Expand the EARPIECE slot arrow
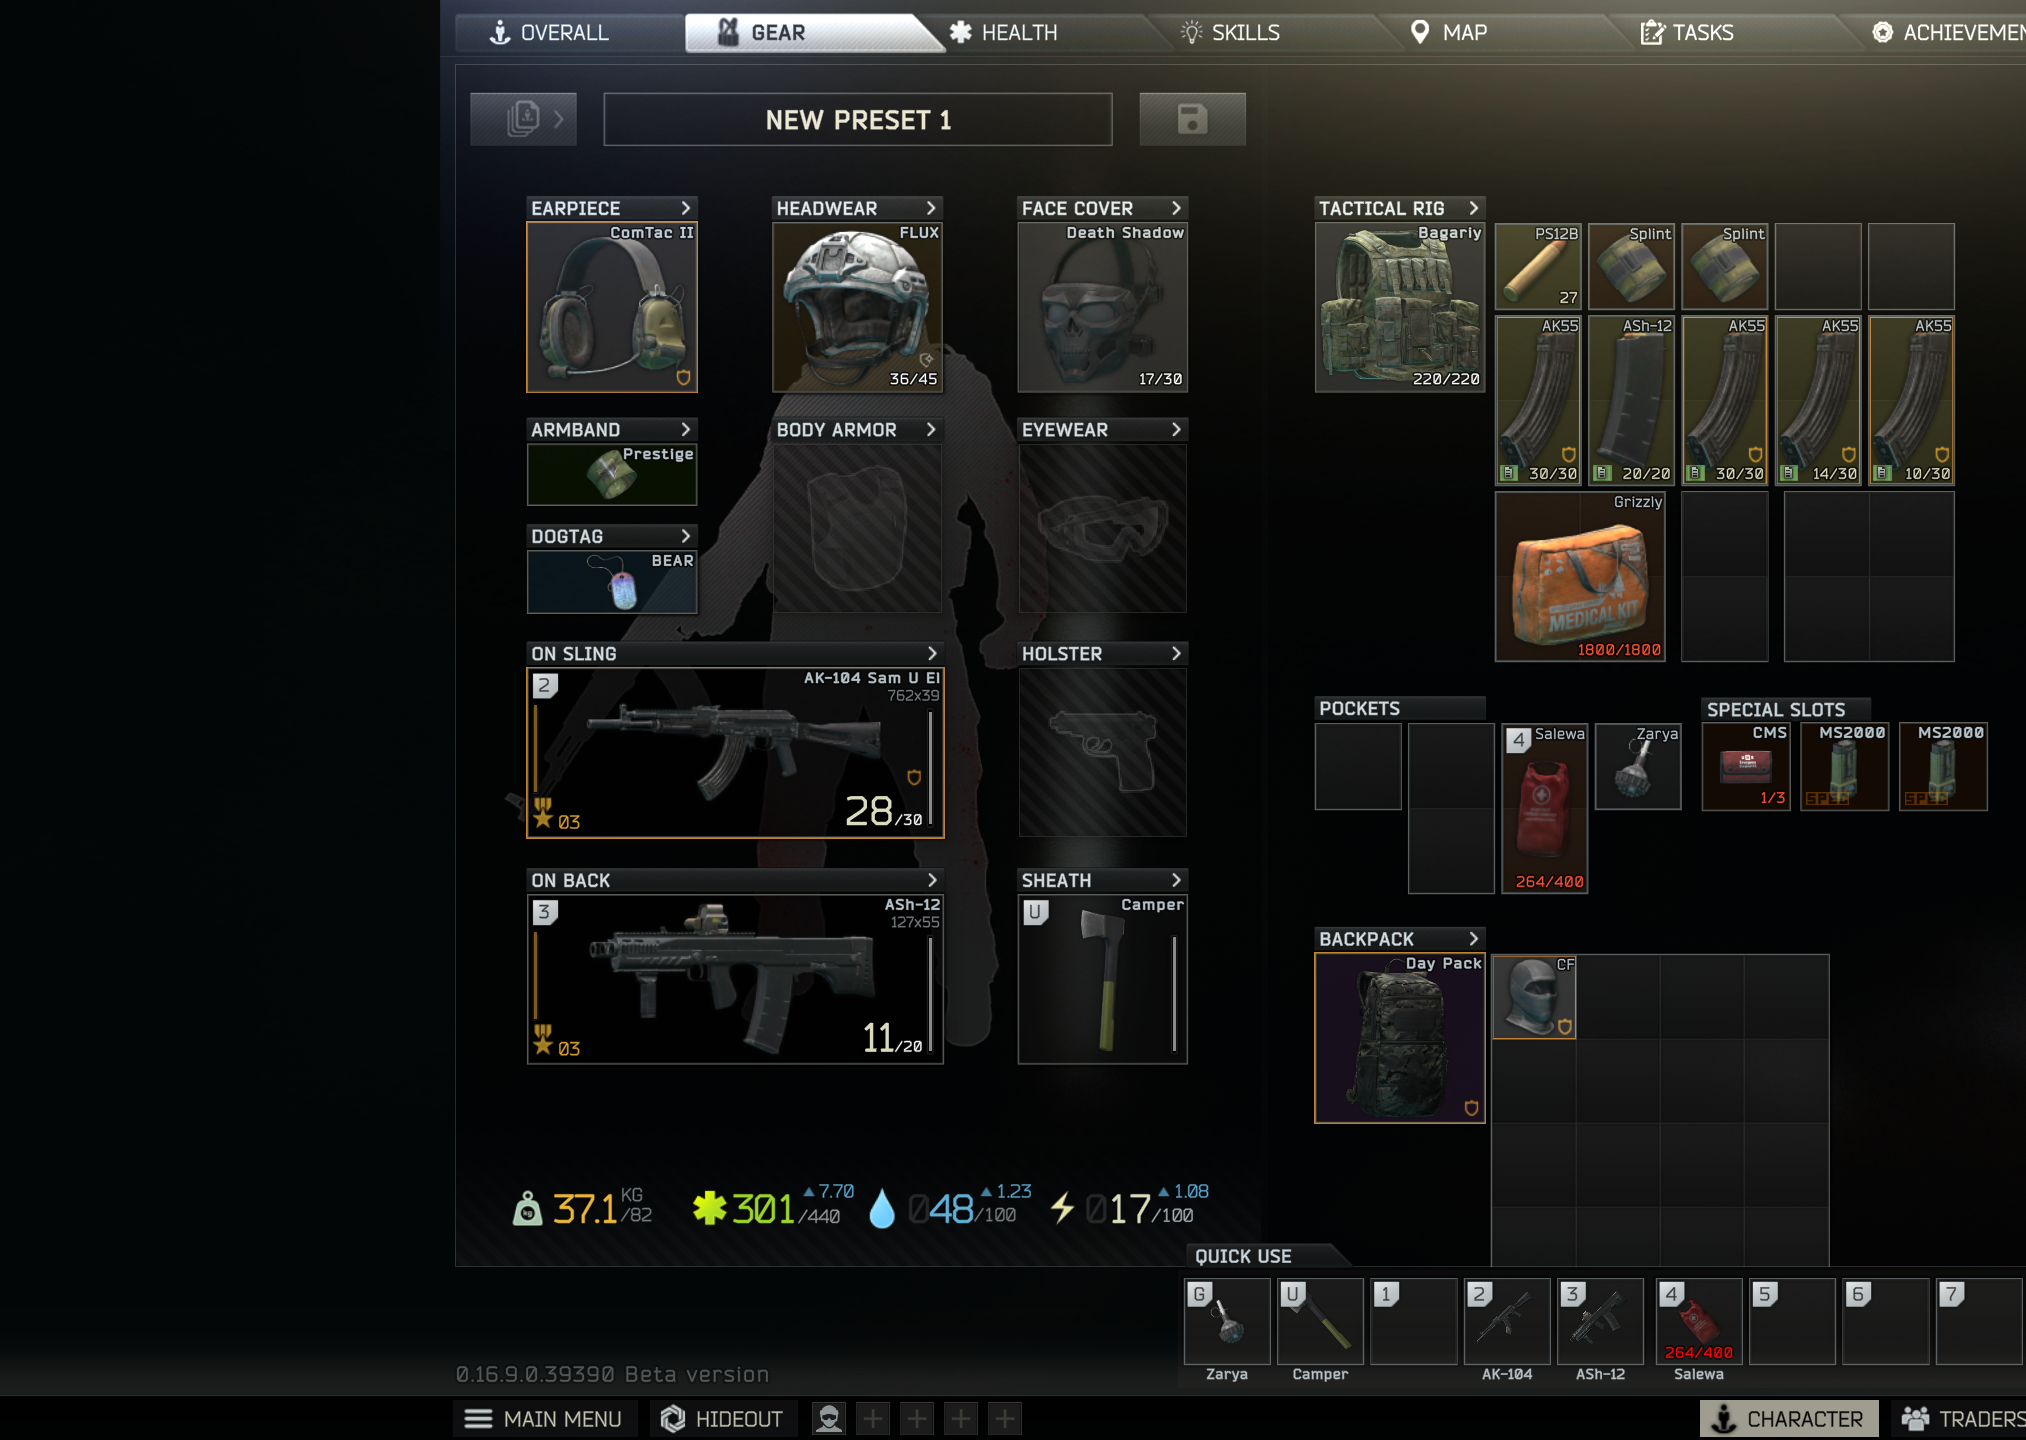 (x=685, y=208)
